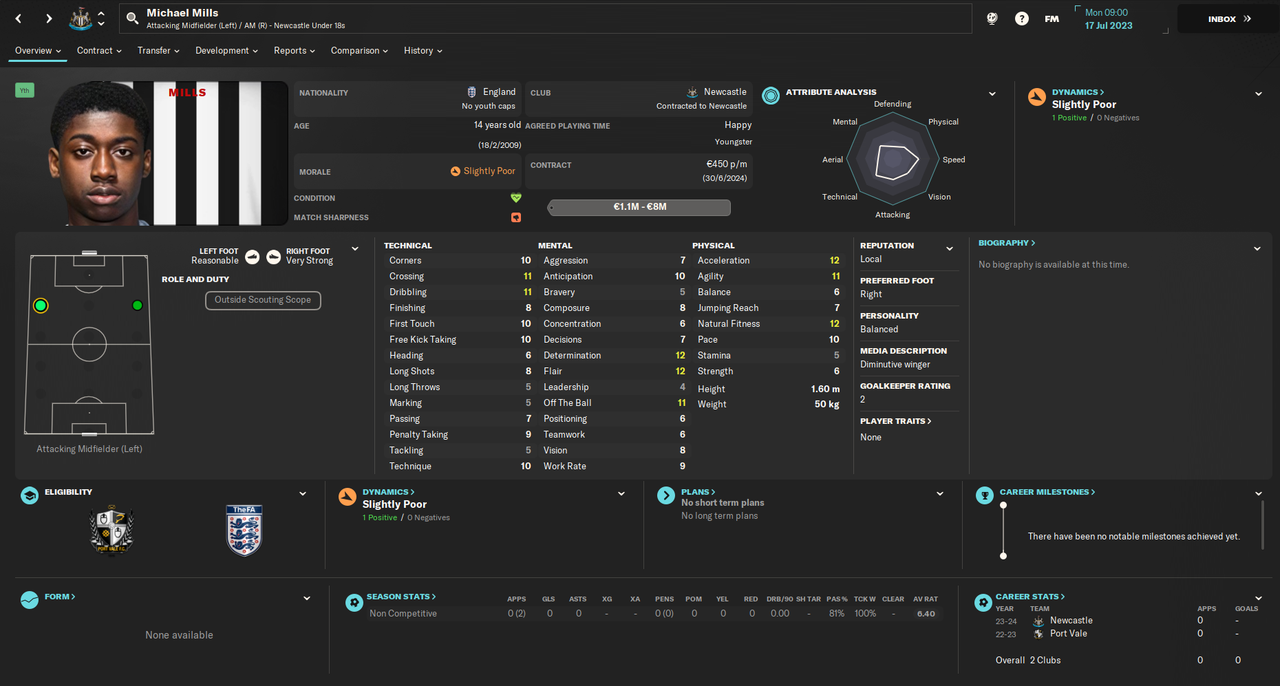The width and height of the screenshot is (1280, 686).
Task: Click the FM menu icon
Action: pos(1051,19)
